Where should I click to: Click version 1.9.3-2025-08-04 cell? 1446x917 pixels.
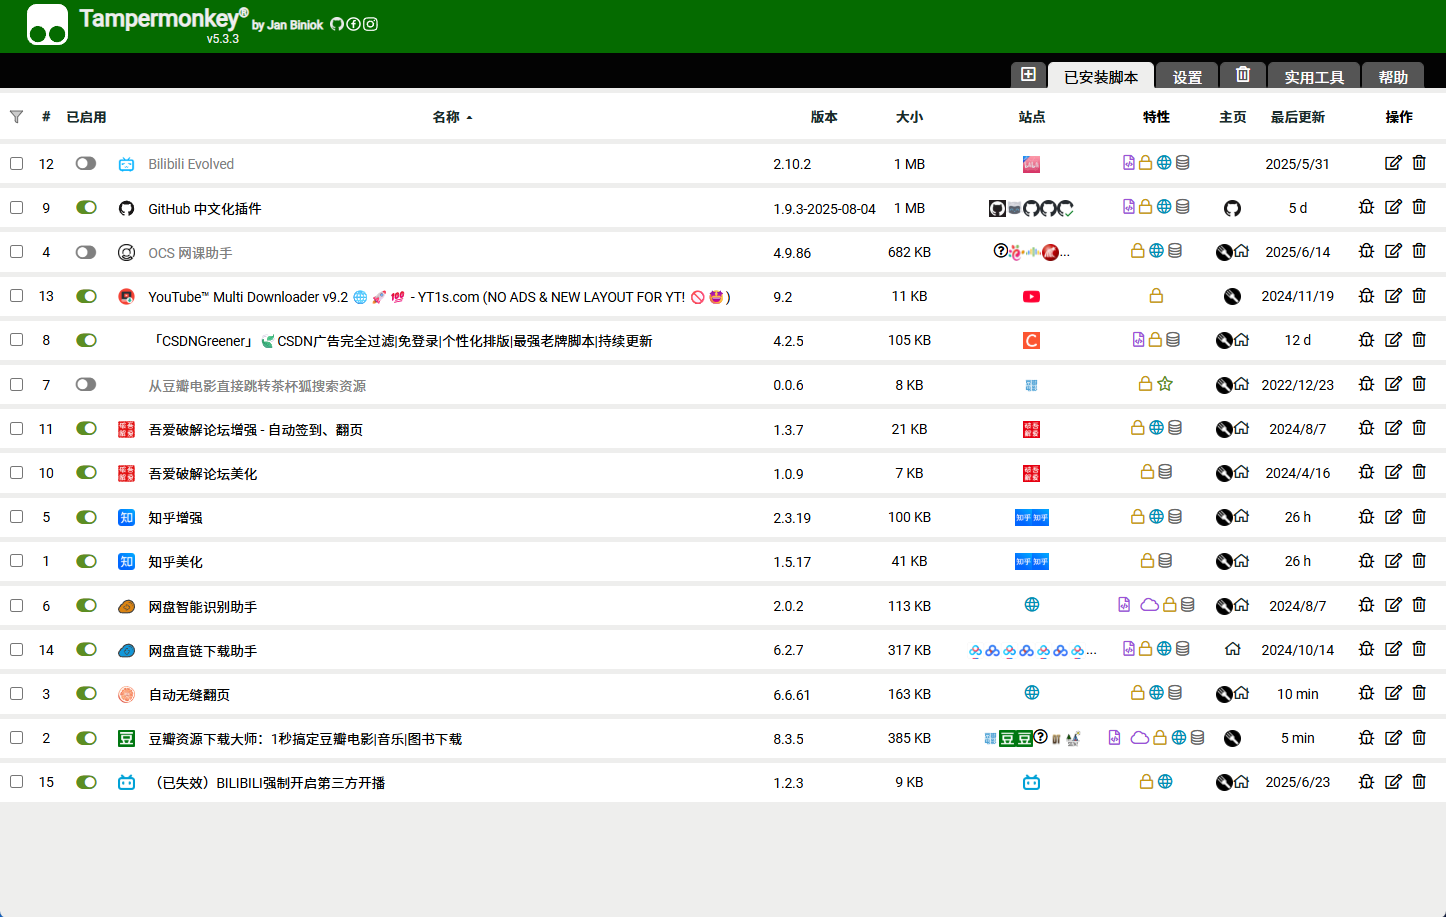pos(824,209)
